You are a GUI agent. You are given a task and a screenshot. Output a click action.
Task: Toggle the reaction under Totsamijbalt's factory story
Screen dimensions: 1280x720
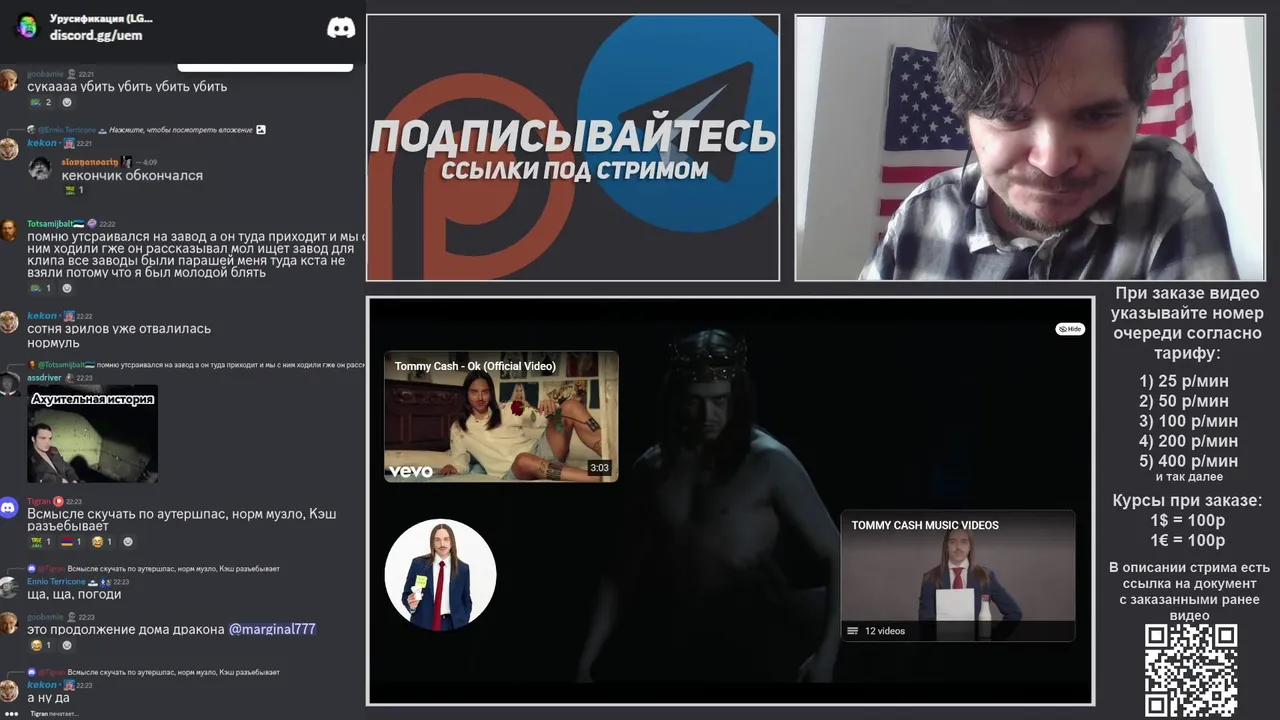[x=40, y=288]
